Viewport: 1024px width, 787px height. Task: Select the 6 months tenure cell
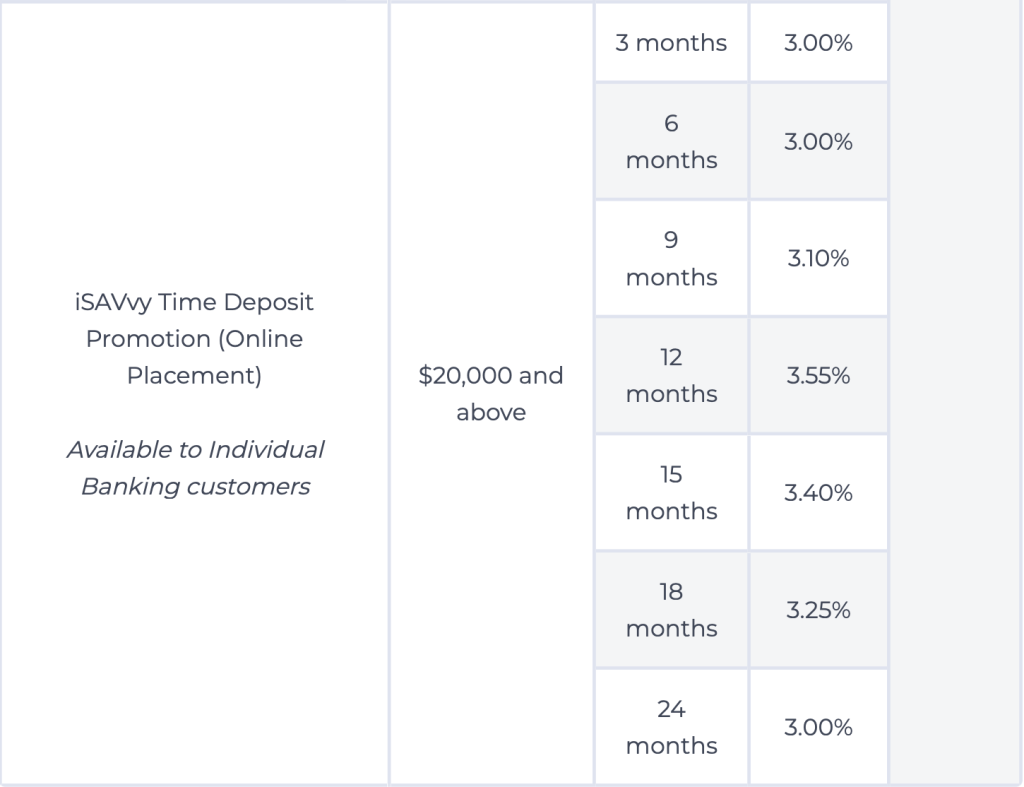pyautogui.click(x=671, y=141)
